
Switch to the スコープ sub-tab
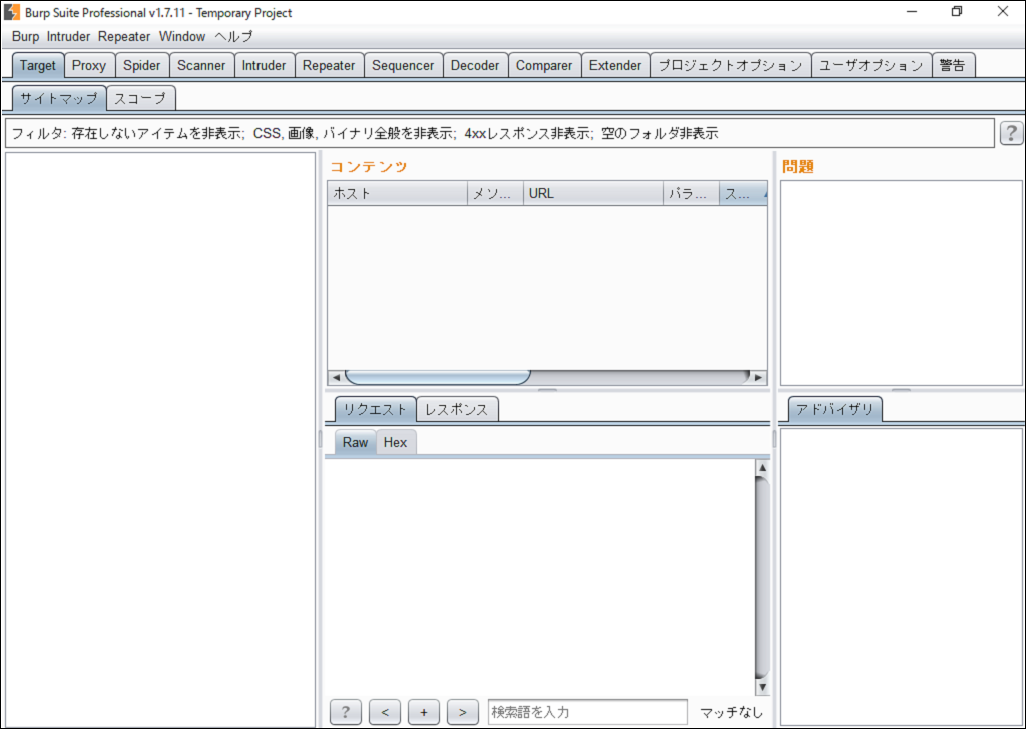pyautogui.click(x=141, y=99)
